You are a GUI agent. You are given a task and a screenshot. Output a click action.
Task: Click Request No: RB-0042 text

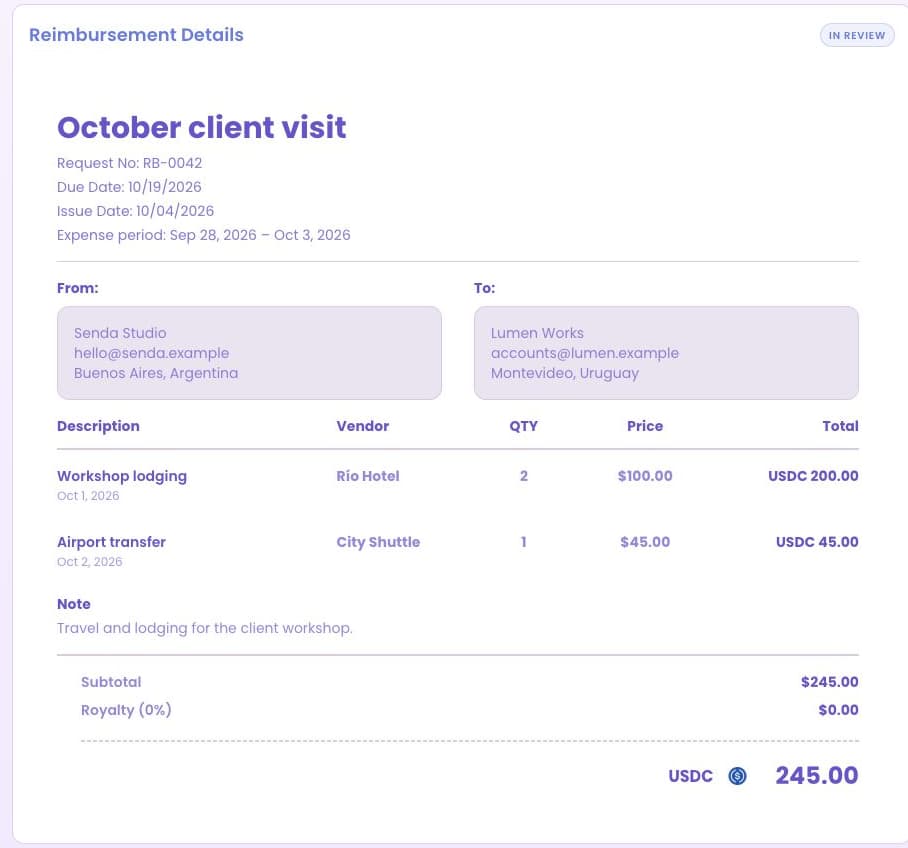(x=129, y=163)
